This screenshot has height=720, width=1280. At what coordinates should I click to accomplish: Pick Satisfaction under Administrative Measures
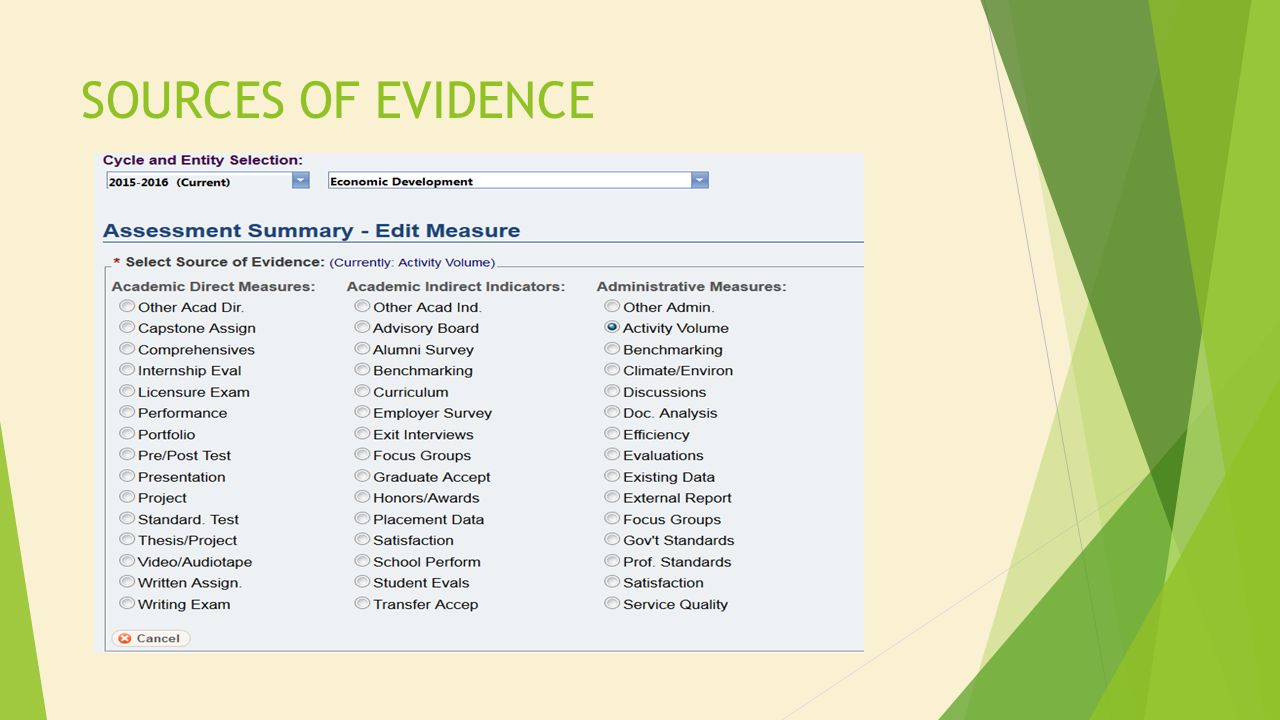click(612, 582)
